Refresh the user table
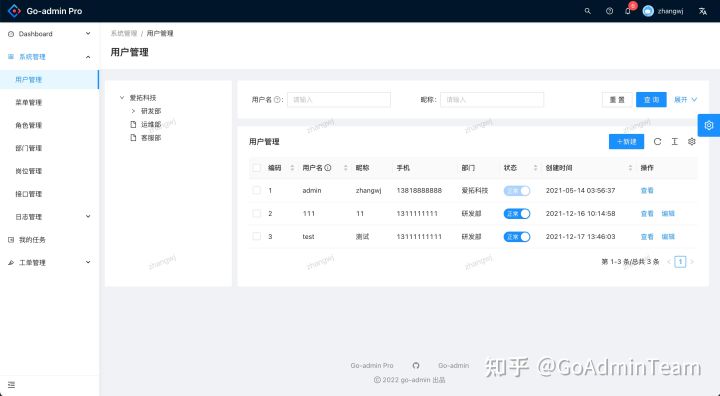Viewport: 720px width, 396px height. (x=657, y=141)
